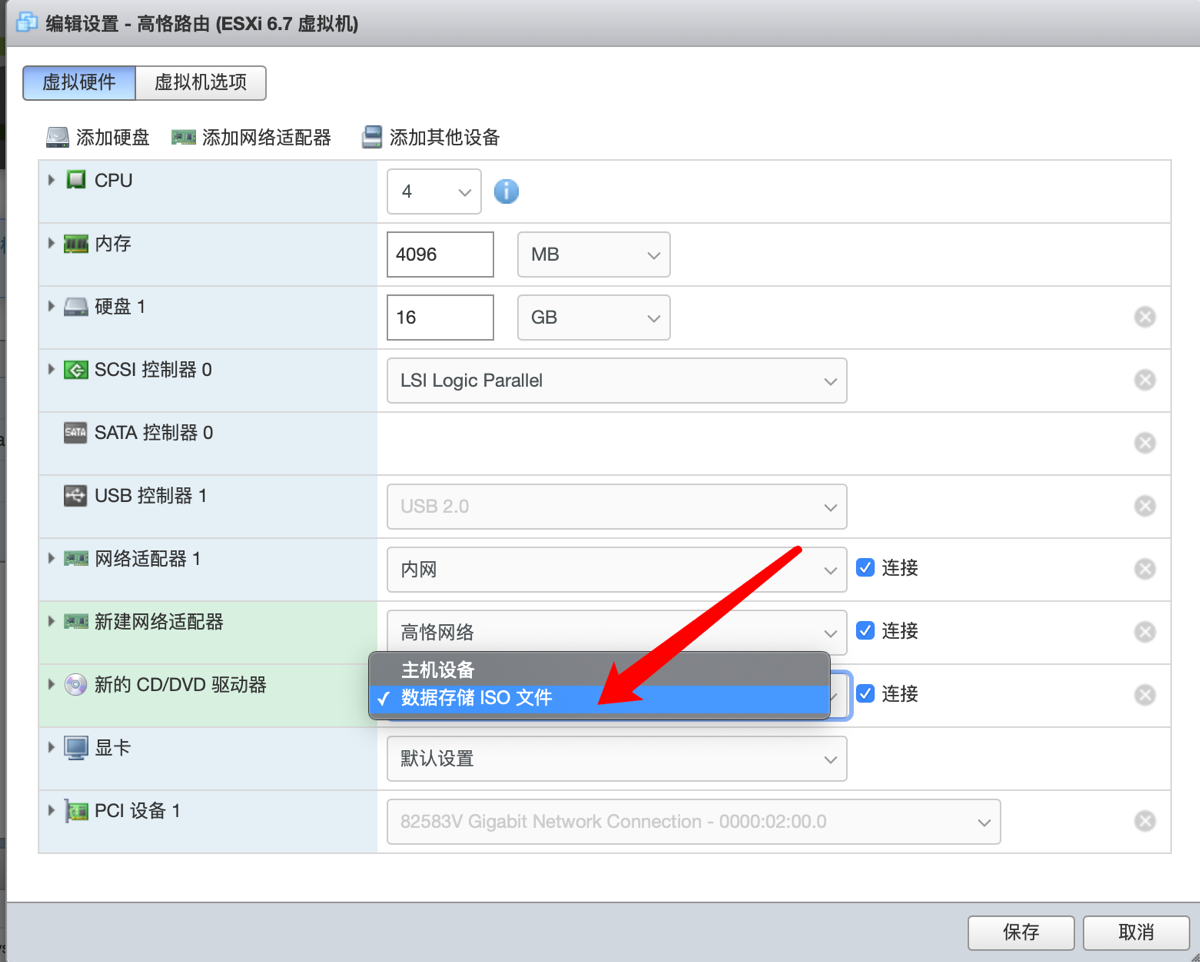Expand the 硬盘 1 row
Screen dimensions: 1200x962
[x=52, y=306]
